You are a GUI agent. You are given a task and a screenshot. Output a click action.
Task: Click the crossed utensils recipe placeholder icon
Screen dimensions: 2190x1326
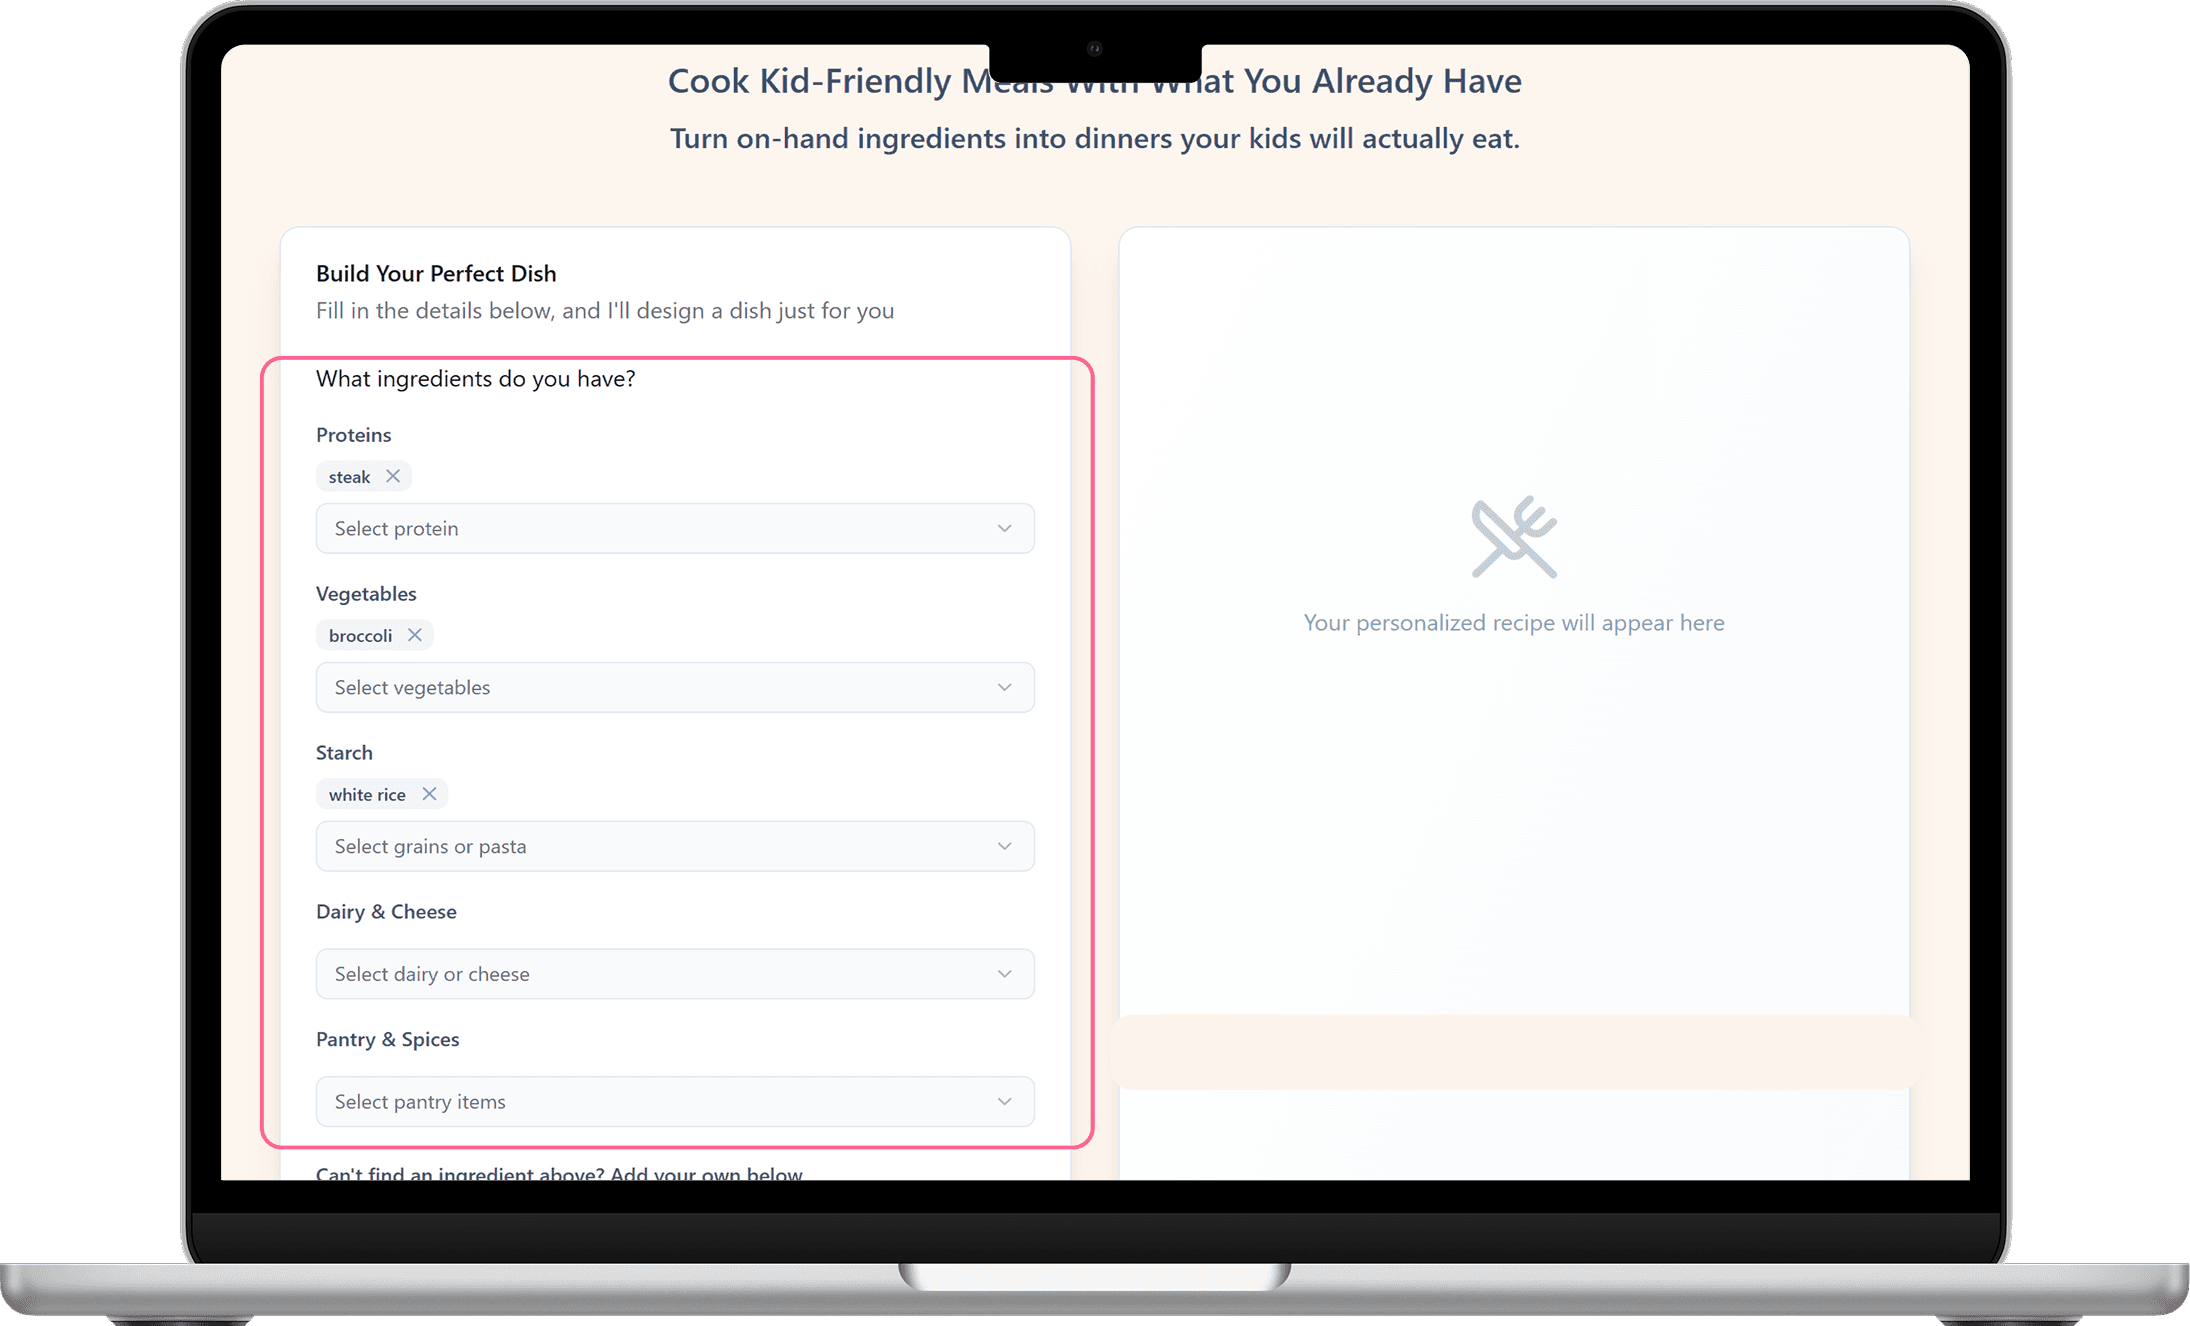[x=1514, y=537]
